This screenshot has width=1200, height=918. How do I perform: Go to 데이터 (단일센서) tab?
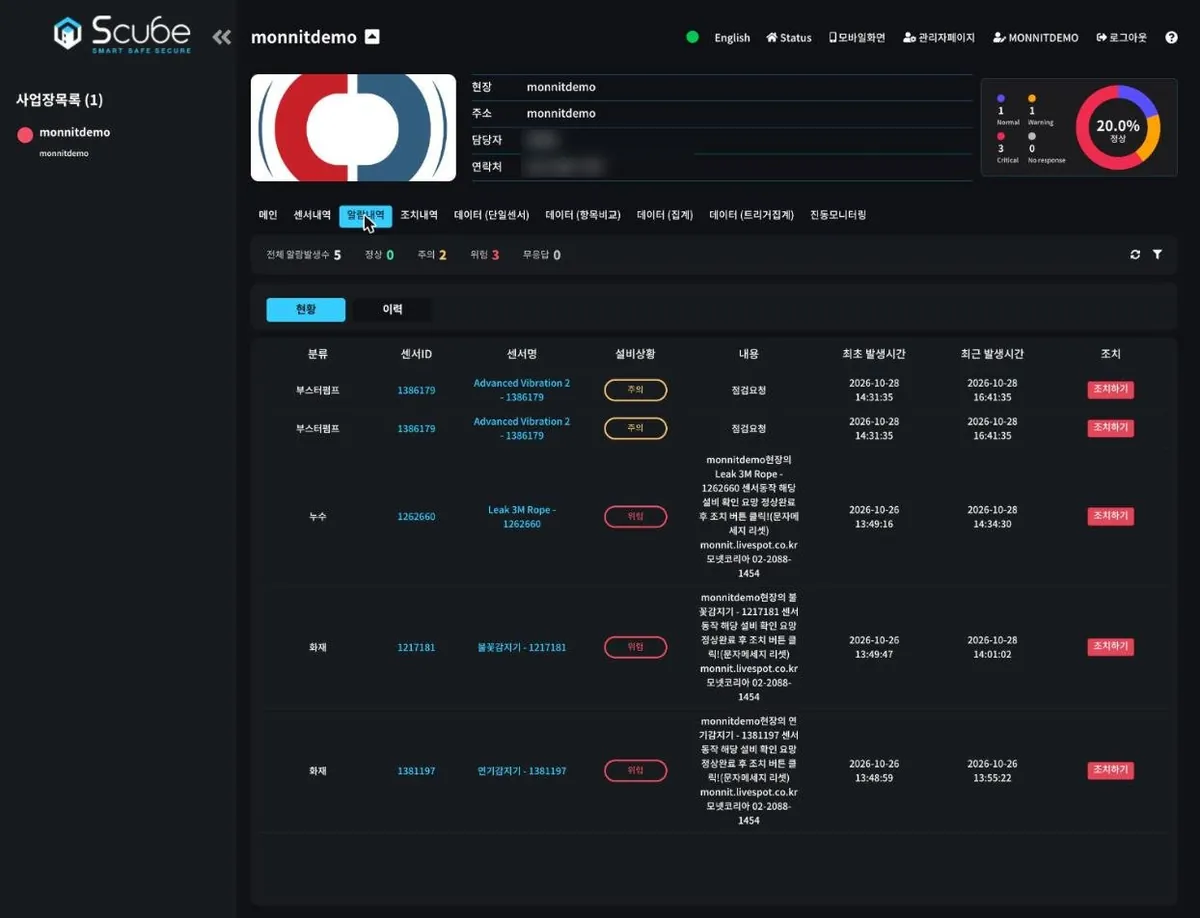[x=492, y=215]
